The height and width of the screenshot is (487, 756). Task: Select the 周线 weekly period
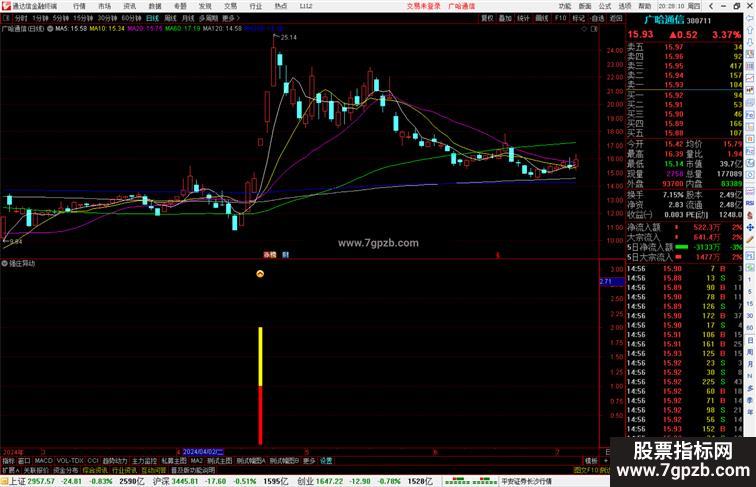tap(170, 18)
